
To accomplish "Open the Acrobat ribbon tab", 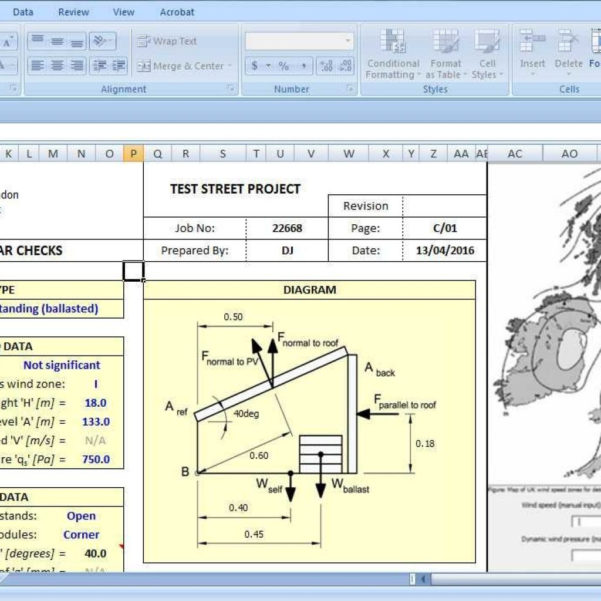I will click(177, 12).
